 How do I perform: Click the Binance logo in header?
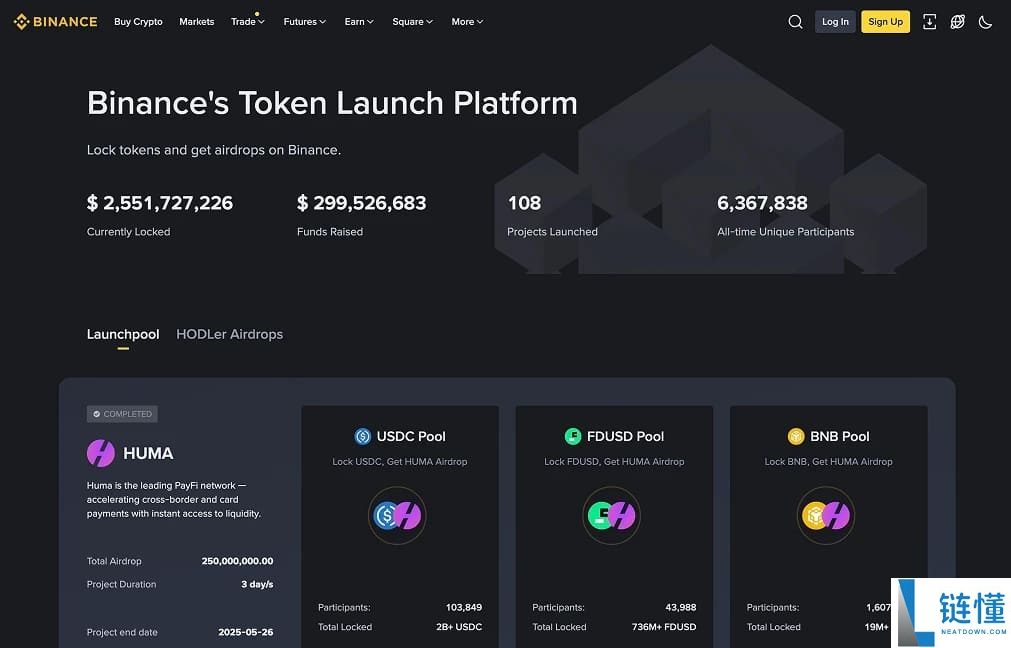click(55, 21)
